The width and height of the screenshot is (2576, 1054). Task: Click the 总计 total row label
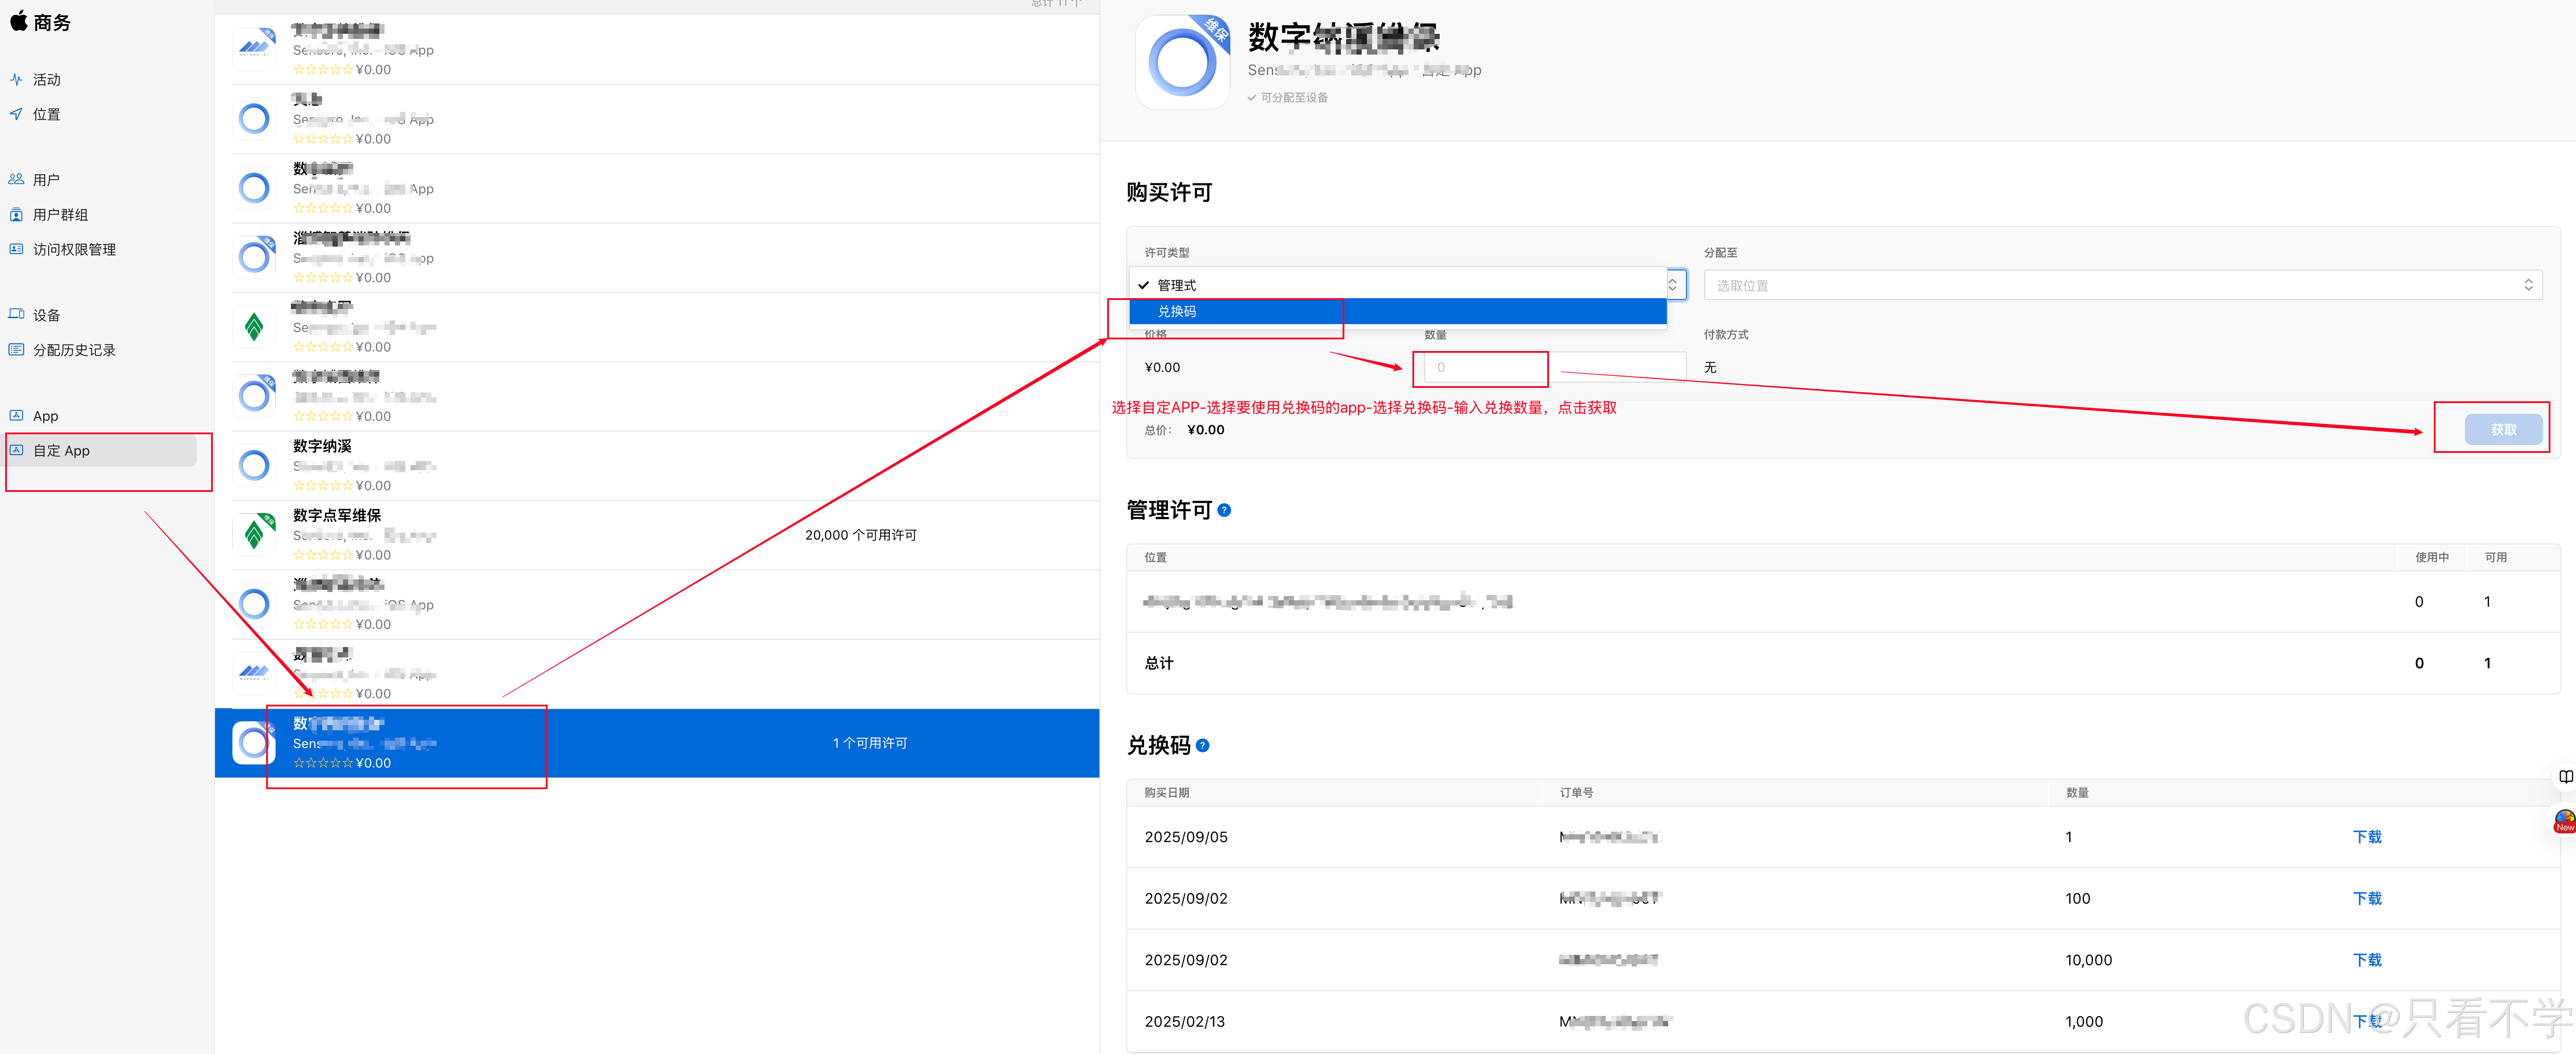click(x=1159, y=663)
